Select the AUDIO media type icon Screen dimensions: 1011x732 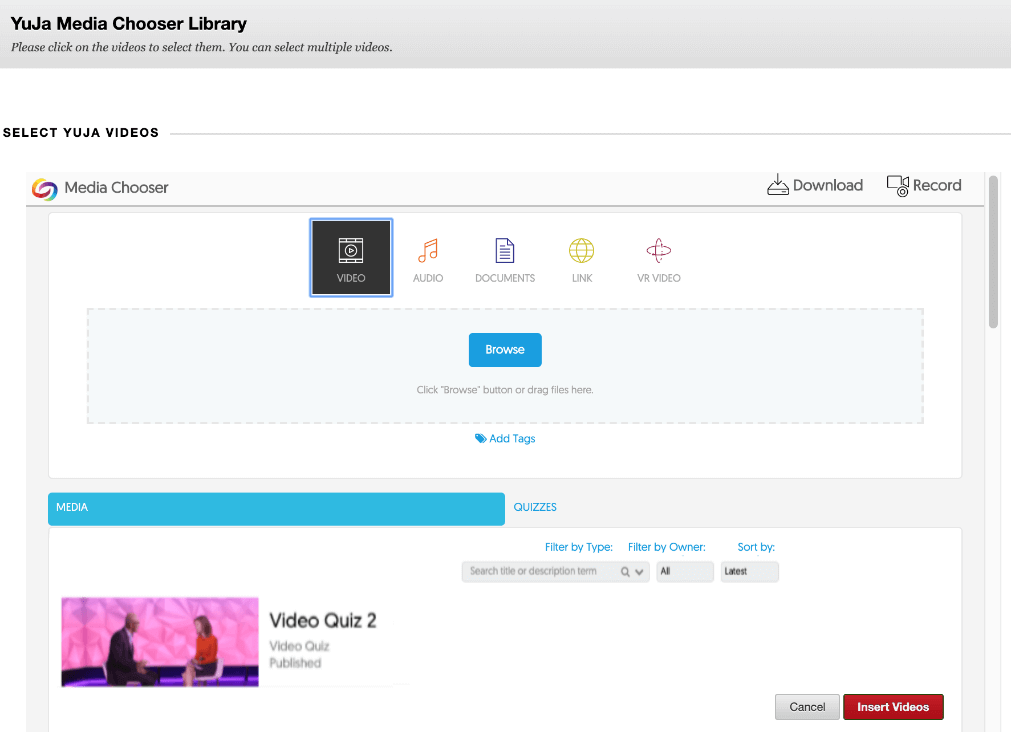click(428, 259)
